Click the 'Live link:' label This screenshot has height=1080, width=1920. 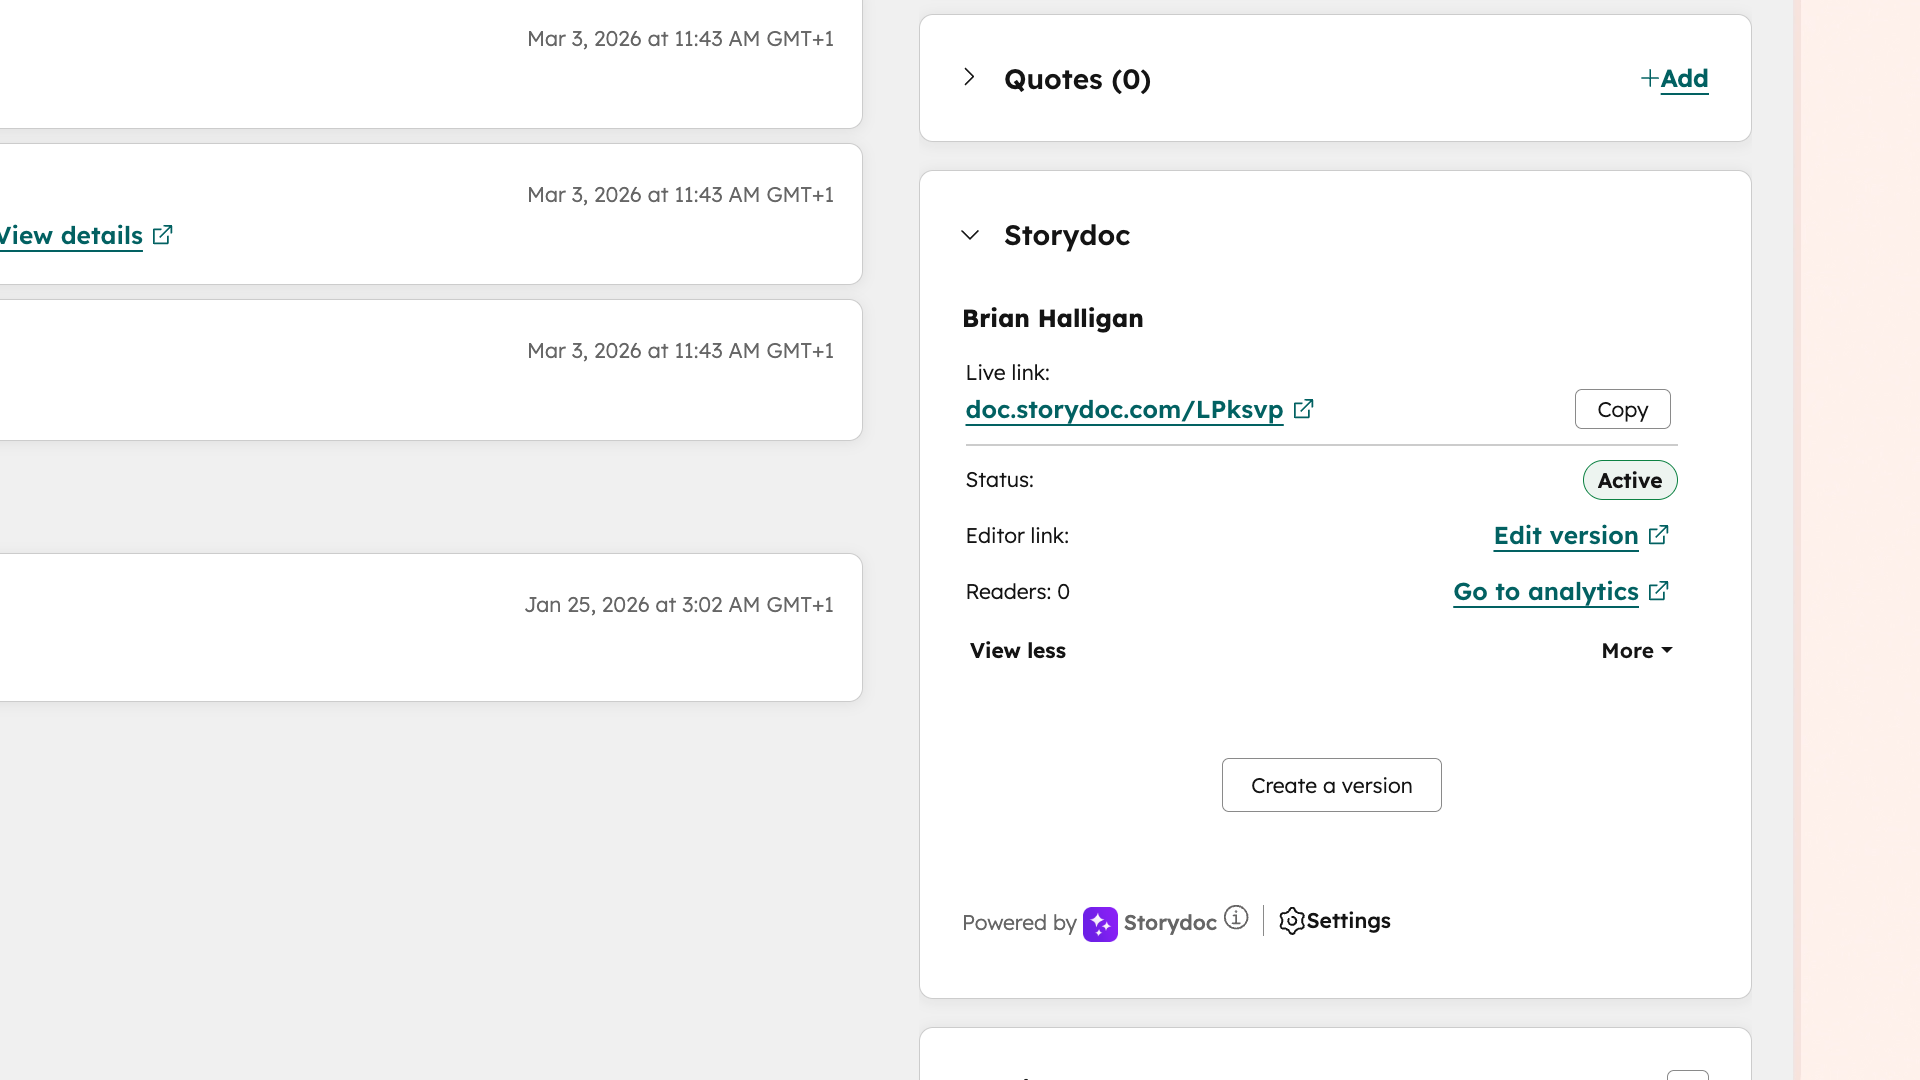click(1008, 373)
